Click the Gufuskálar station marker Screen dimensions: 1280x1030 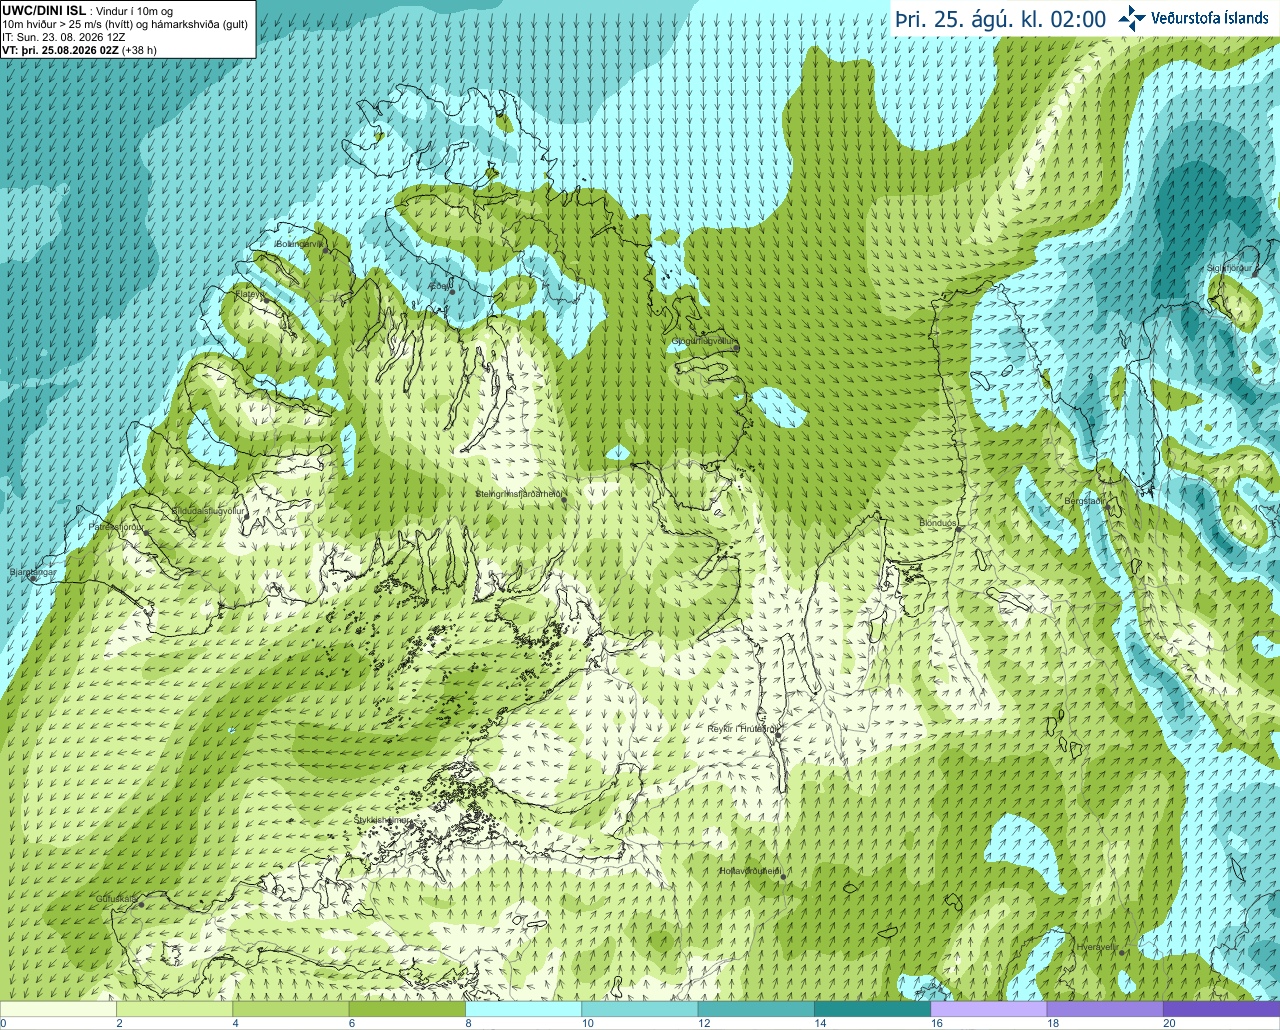tap(141, 905)
